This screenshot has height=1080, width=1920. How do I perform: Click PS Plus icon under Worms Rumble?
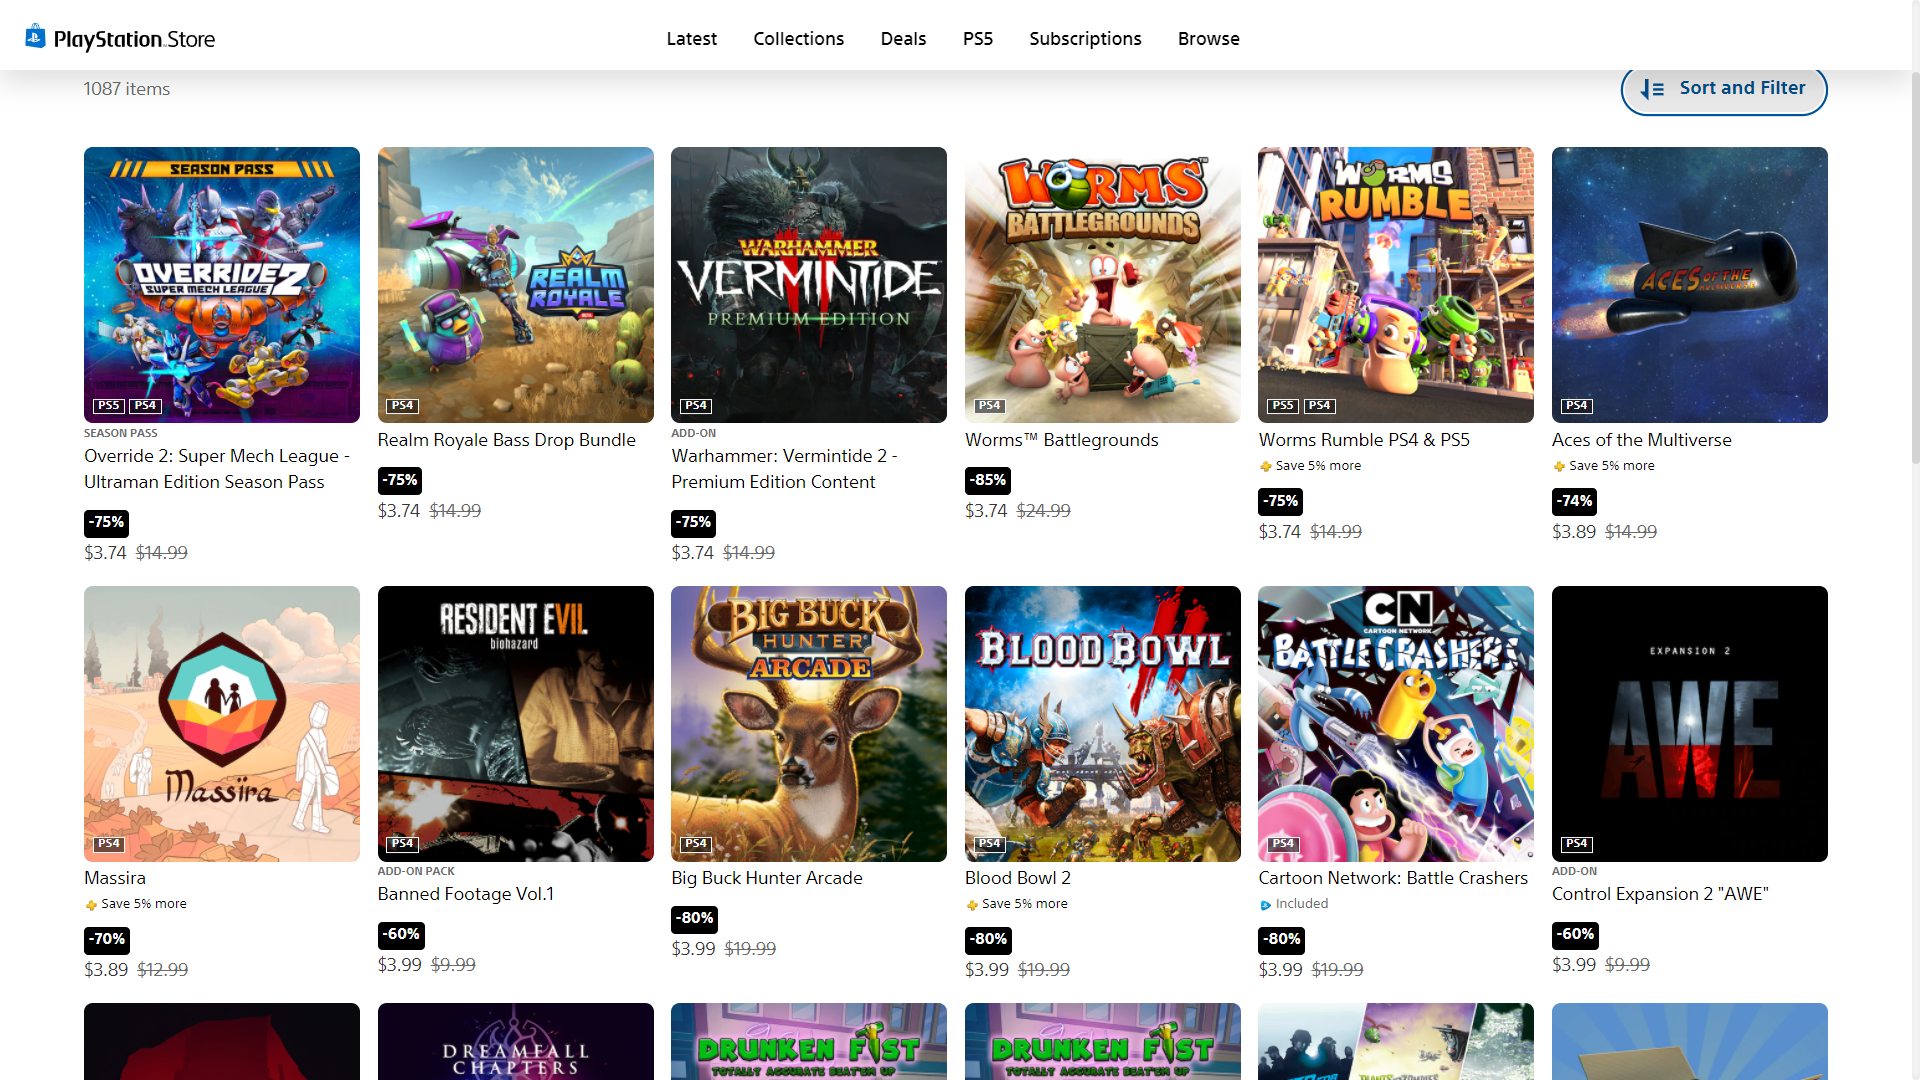pos(1265,466)
